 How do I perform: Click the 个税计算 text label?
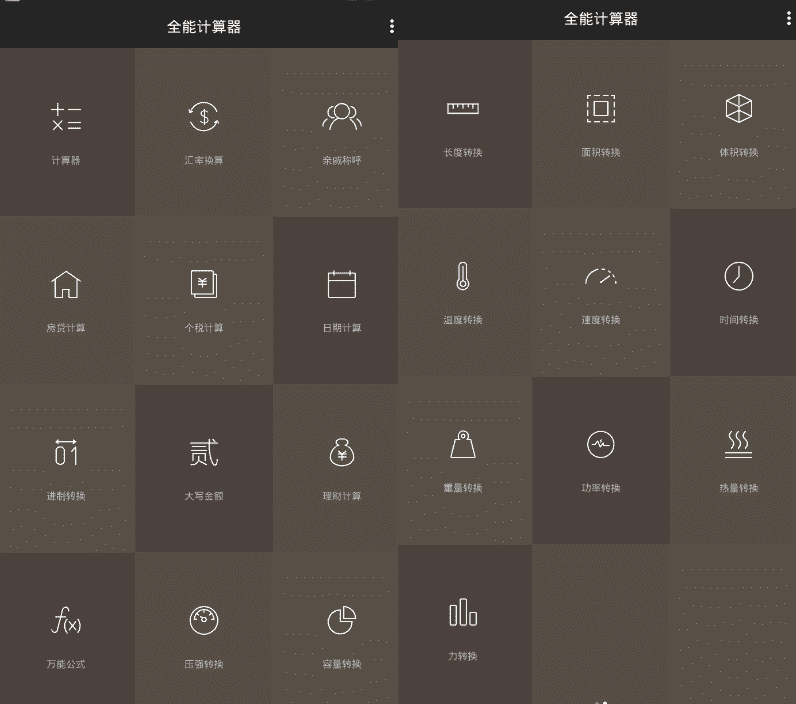(x=204, y=328)
